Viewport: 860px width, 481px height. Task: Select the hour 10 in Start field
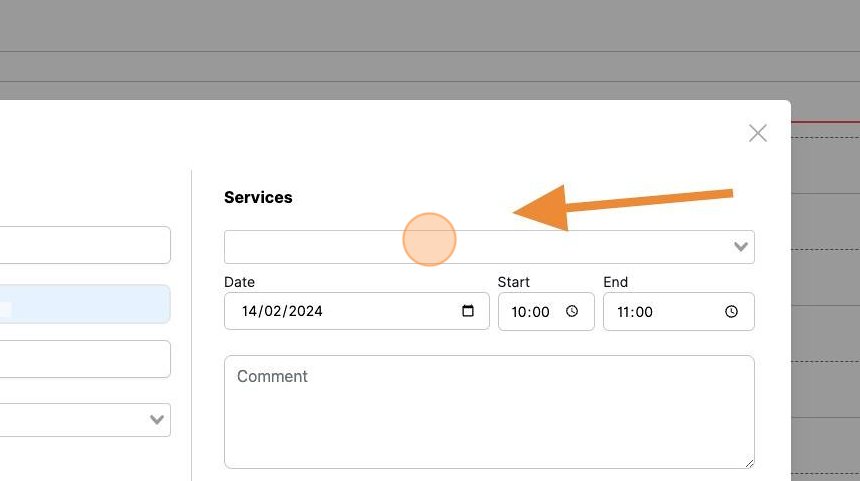[518, 312]
